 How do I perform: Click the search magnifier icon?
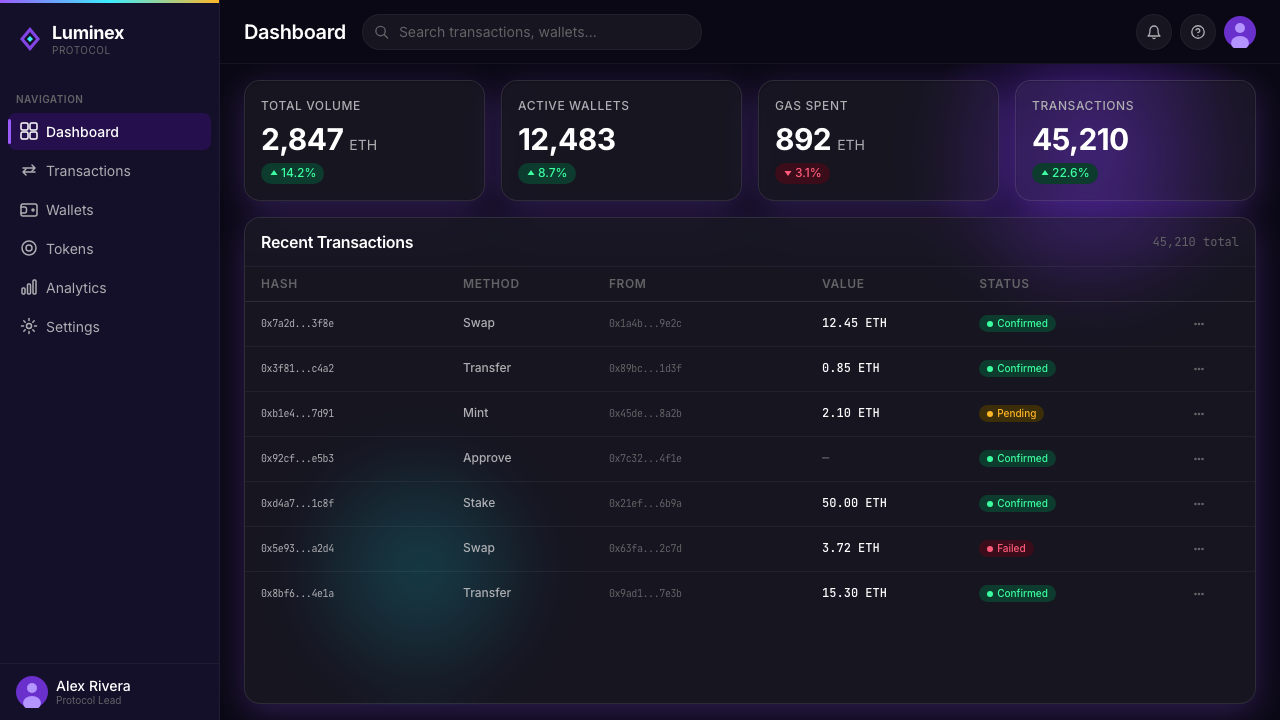click(x=381, y=32)
